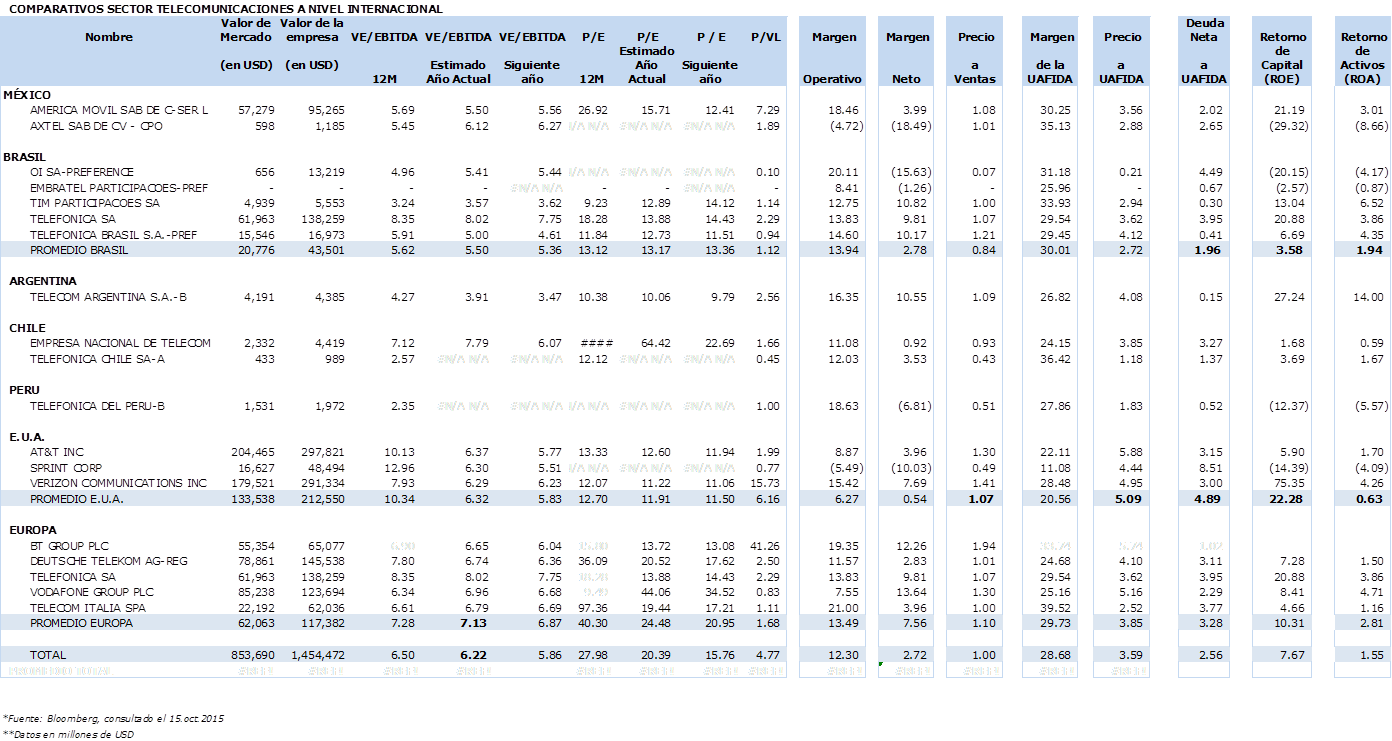Click the 'Retorno de Capital (ROE)' header

tap(1283, 58)
